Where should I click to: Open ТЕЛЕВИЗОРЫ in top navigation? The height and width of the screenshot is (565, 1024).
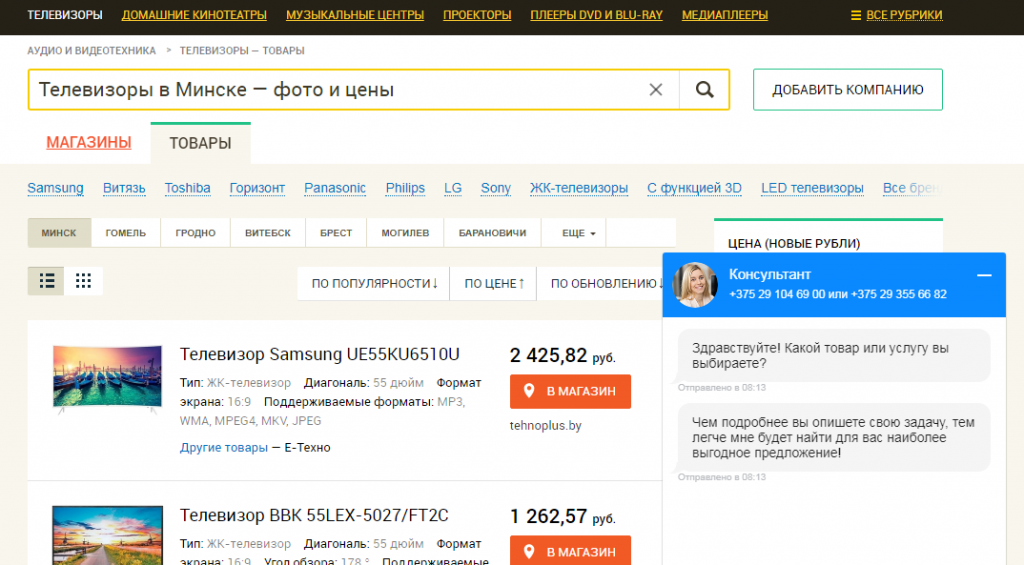(65, 15)
